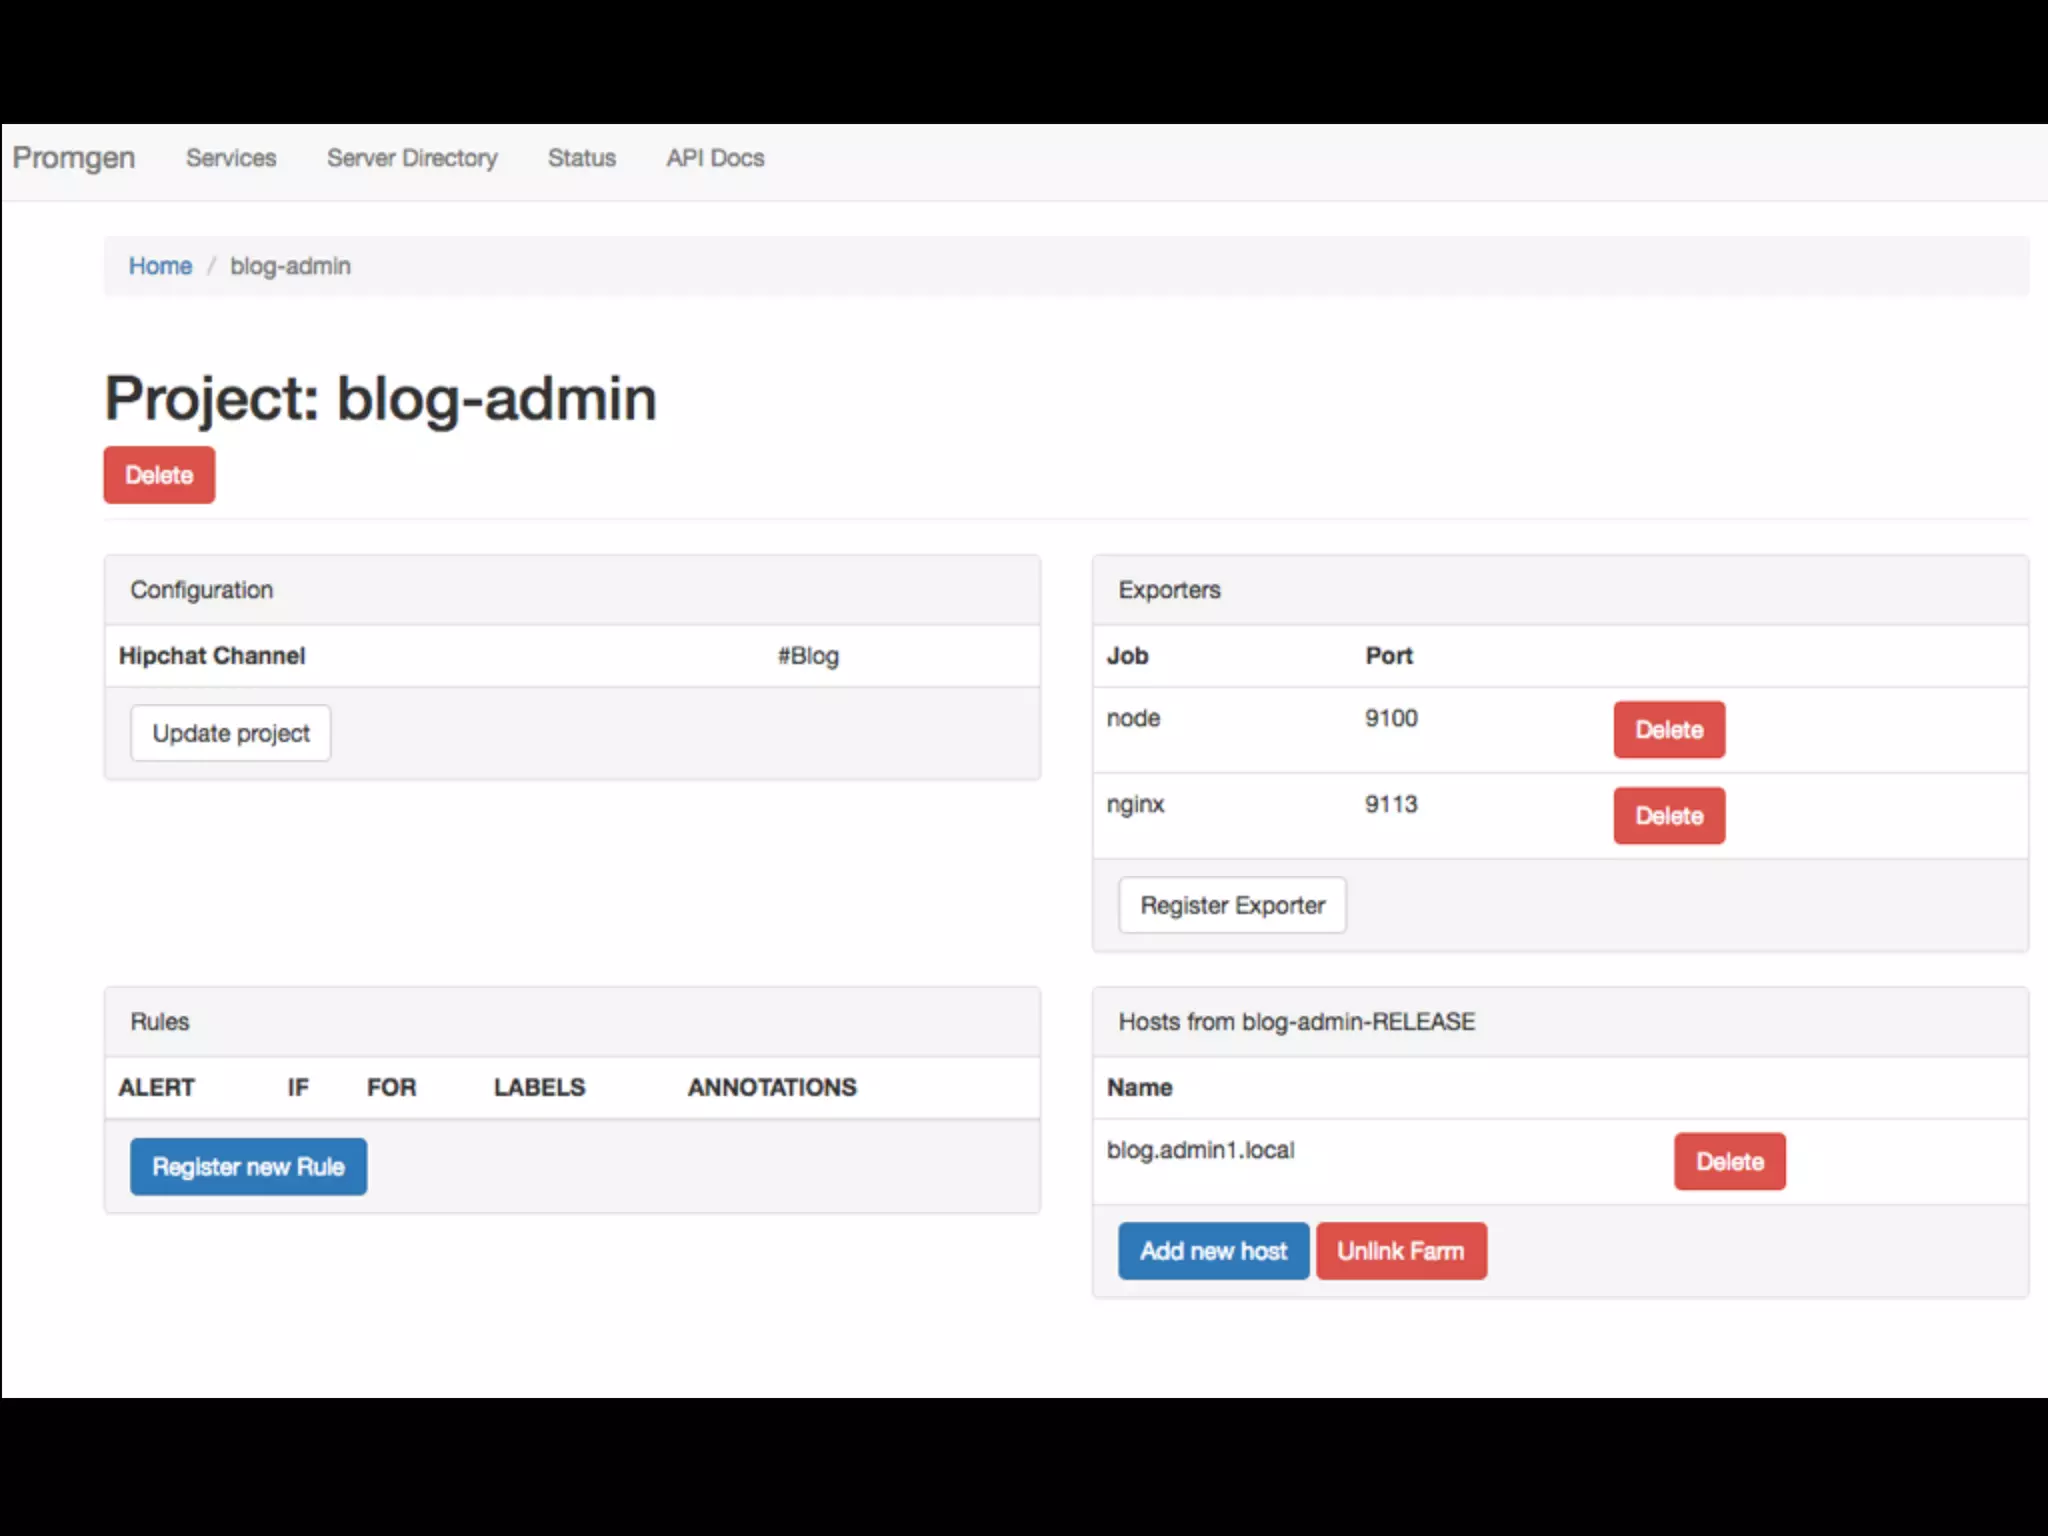Click the Promgen brand logo link
Screen dimensions: 2048x1536
(73, 158)
